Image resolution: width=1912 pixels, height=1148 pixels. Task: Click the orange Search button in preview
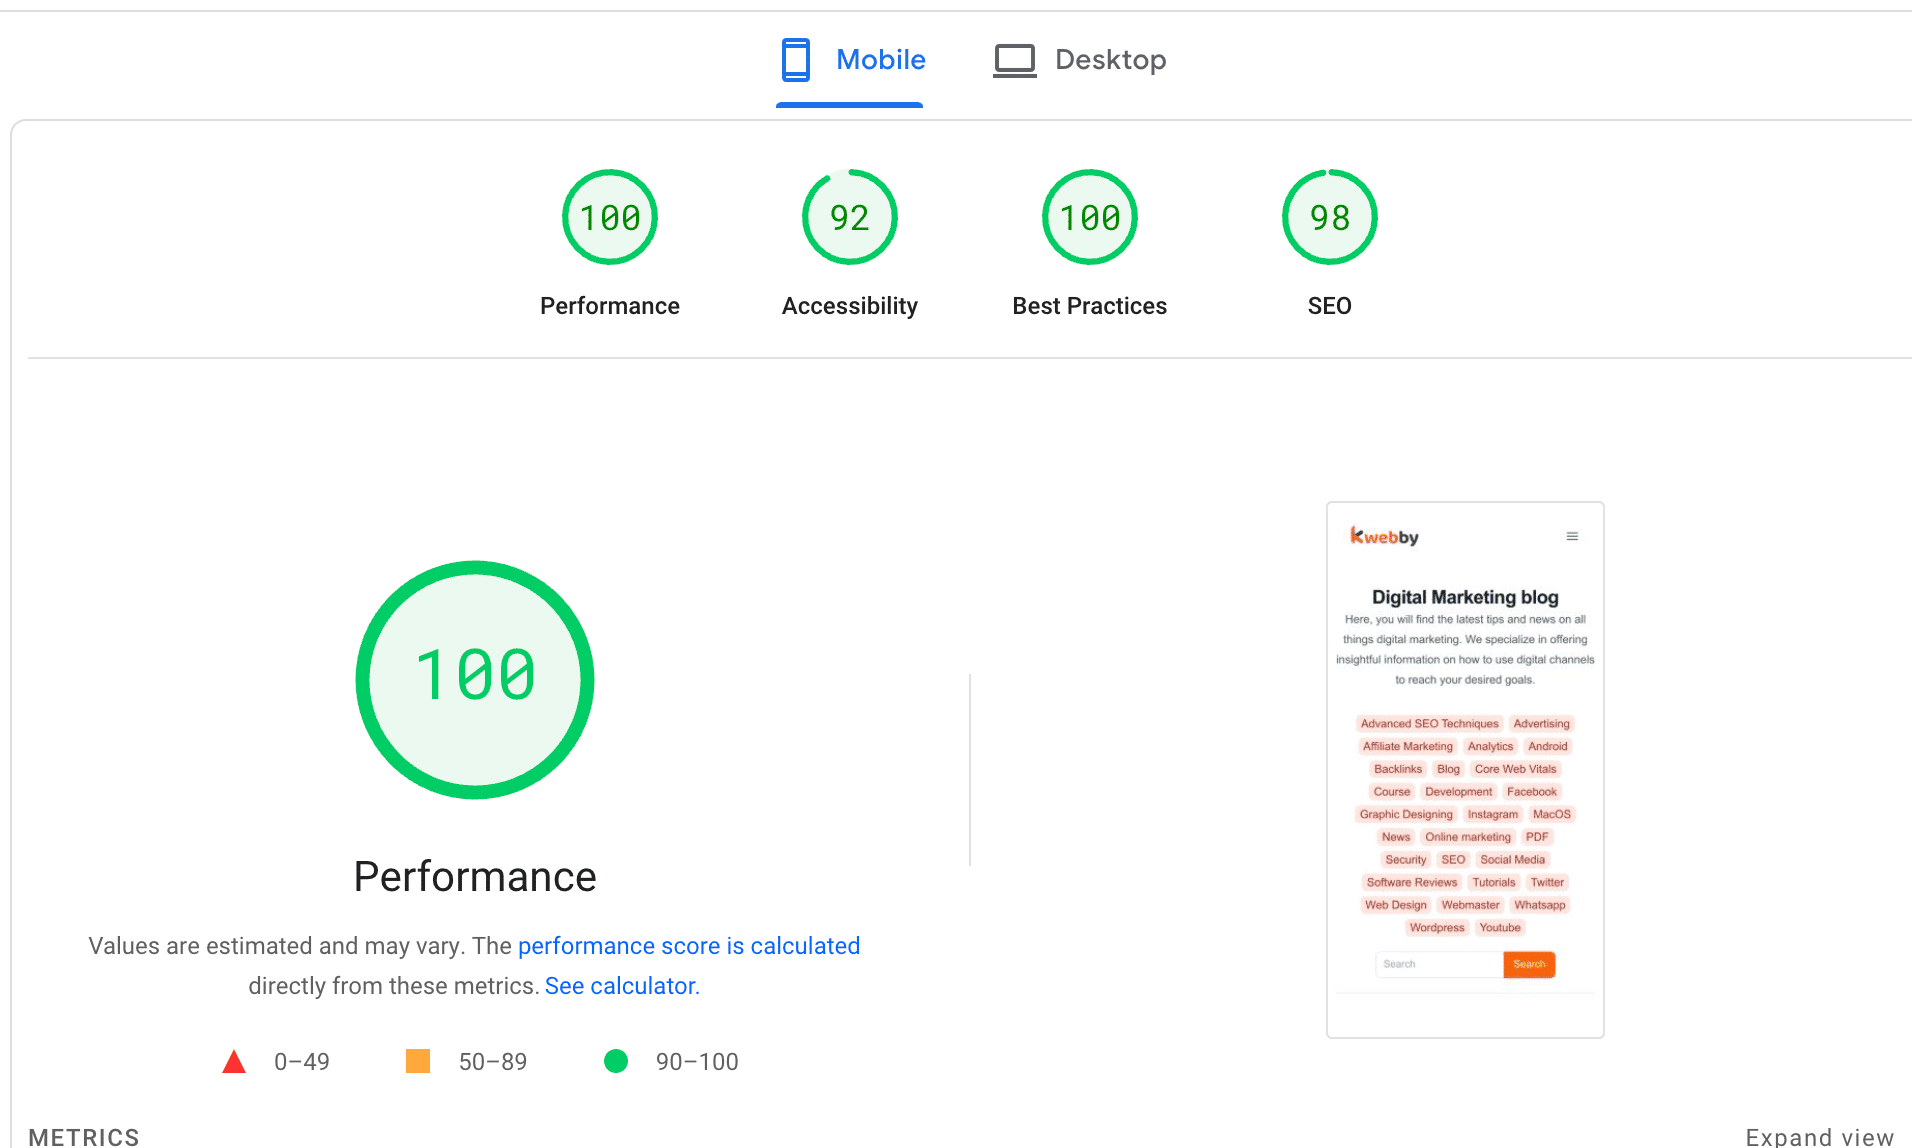coord(1529,964)
